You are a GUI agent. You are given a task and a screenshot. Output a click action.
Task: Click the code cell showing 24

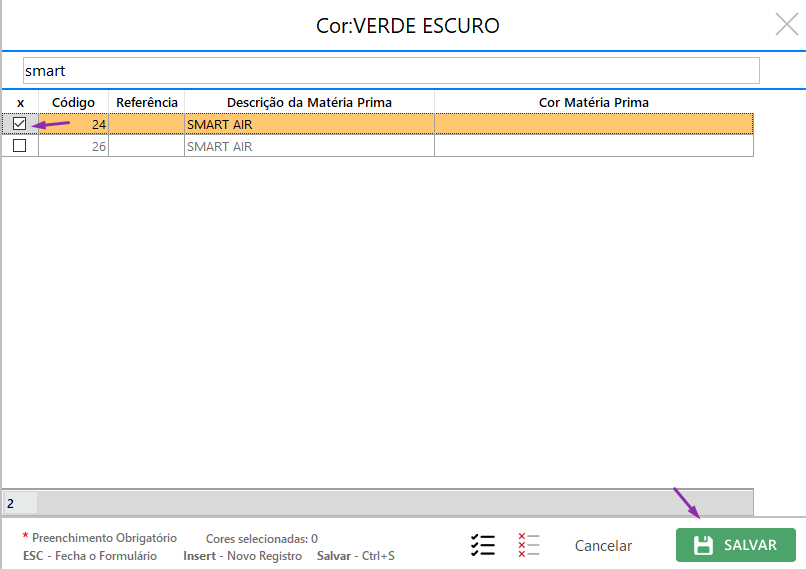73,125
